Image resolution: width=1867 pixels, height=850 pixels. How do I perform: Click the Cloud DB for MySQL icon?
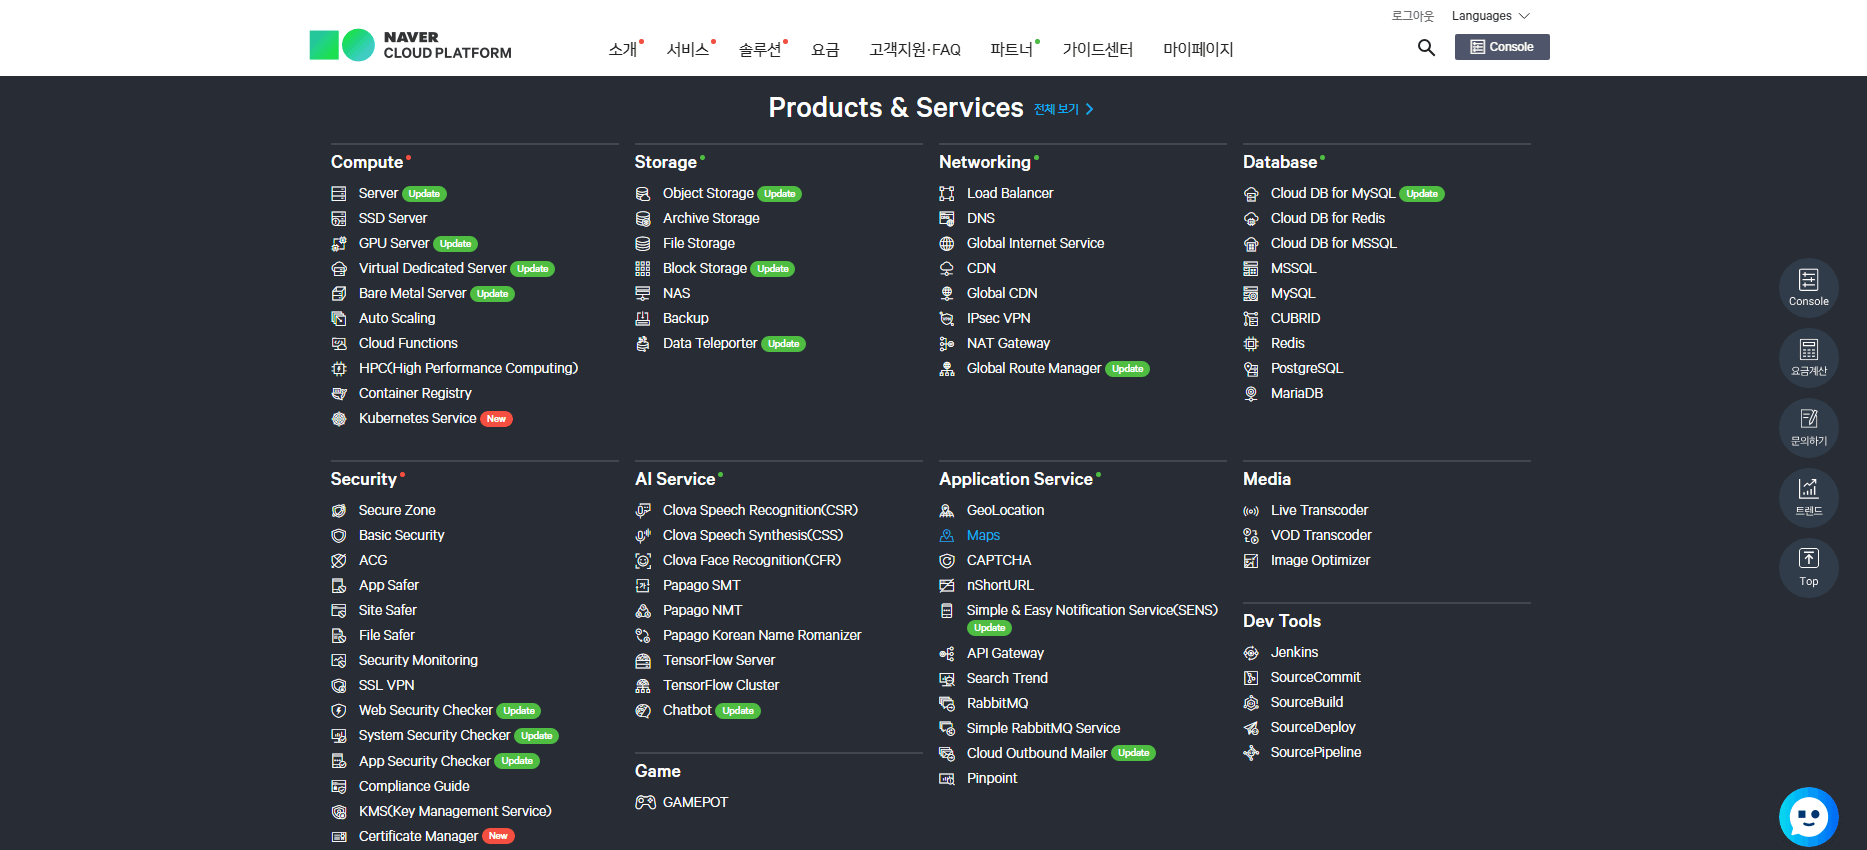point(1251,194)
